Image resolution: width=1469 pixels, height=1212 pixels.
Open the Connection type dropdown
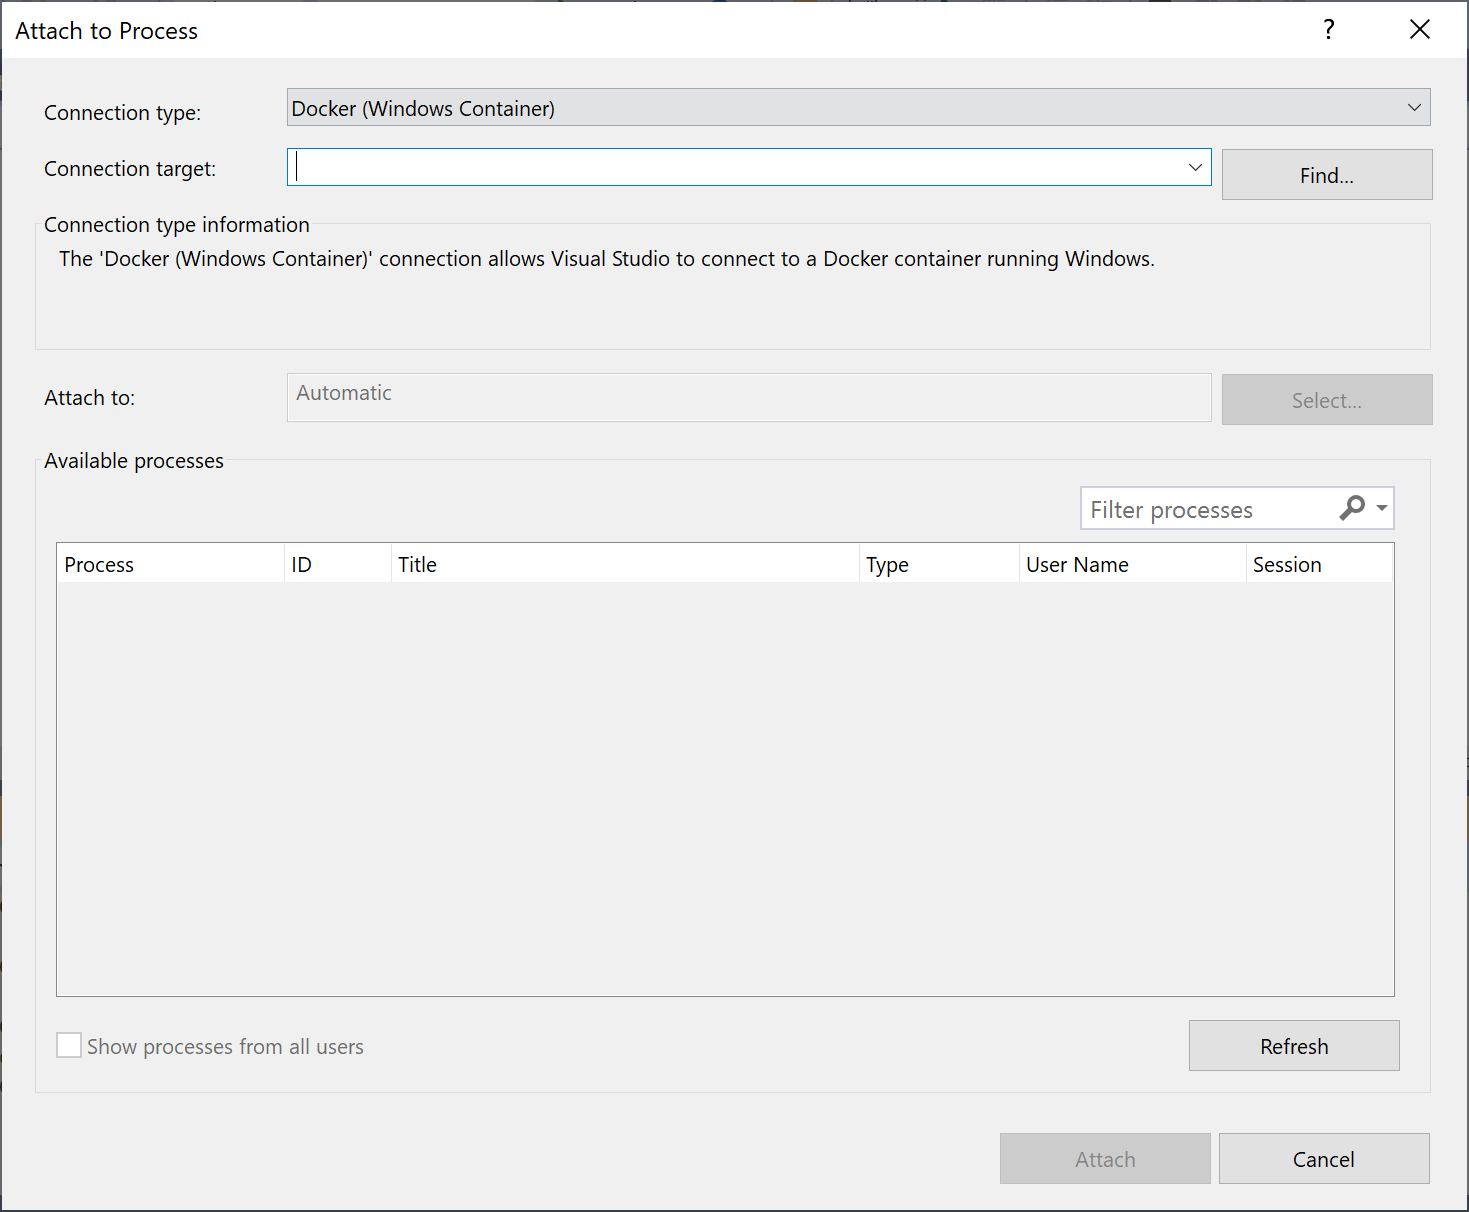tap(1414, 107)
